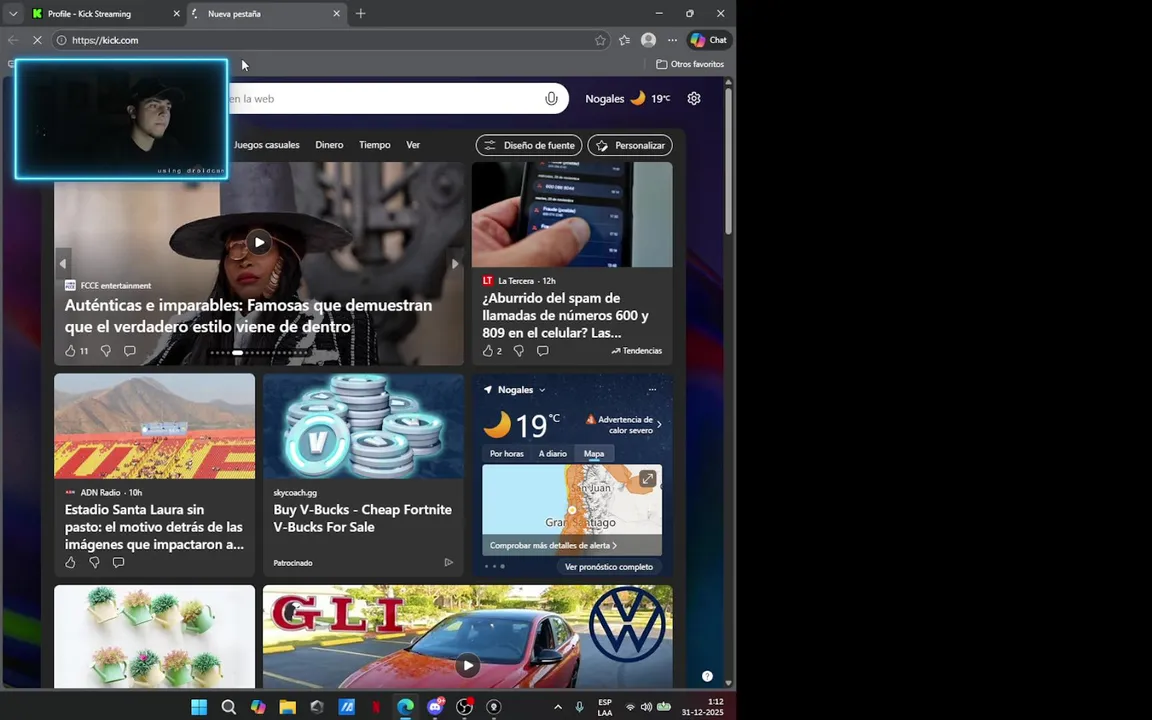Viewport: 1152px width, 720px height.
Task: Open the Favorites hub icon in the toolbar
Action: [x=624, y=40]
